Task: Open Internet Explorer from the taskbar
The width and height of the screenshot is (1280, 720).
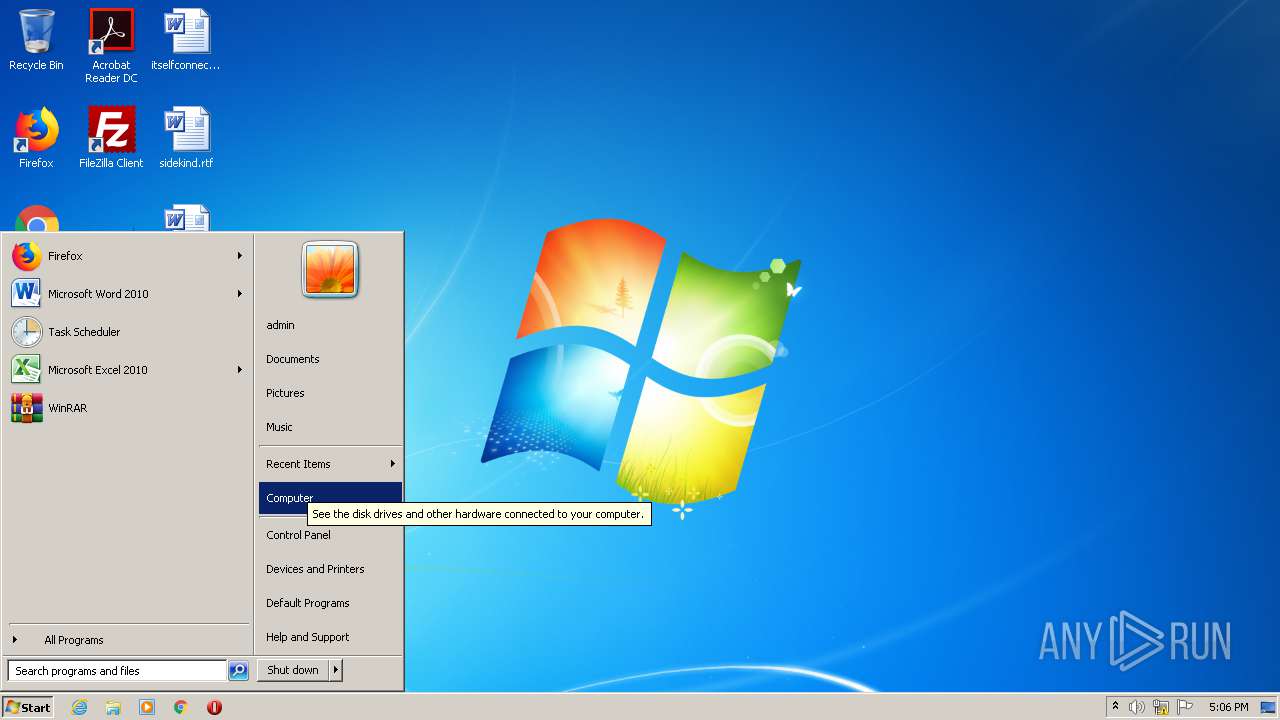Action: pos(79,707)
